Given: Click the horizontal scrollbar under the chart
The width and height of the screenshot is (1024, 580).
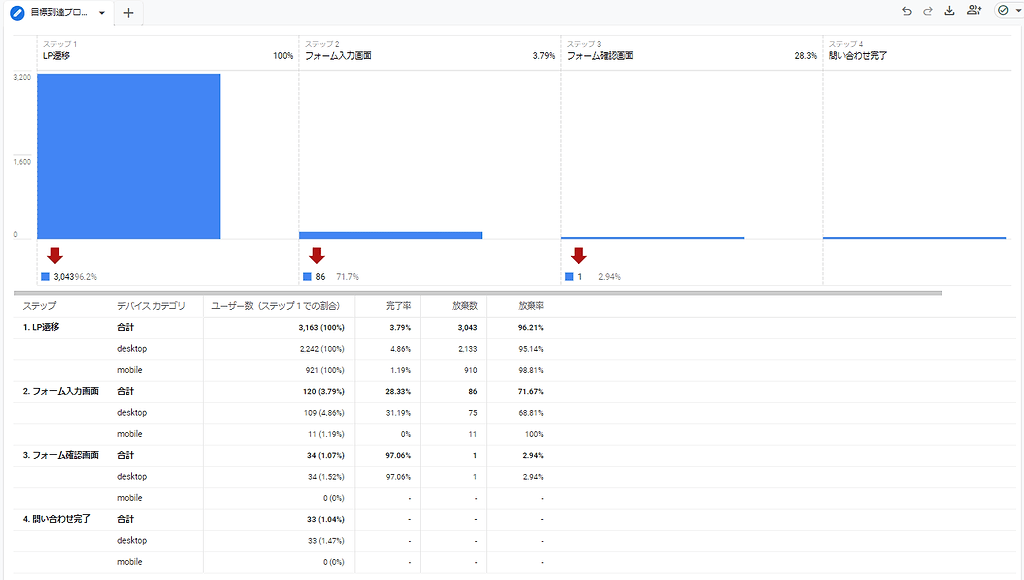Looking at the screenshot, I should pyautogui.click(x=478, y=293).
